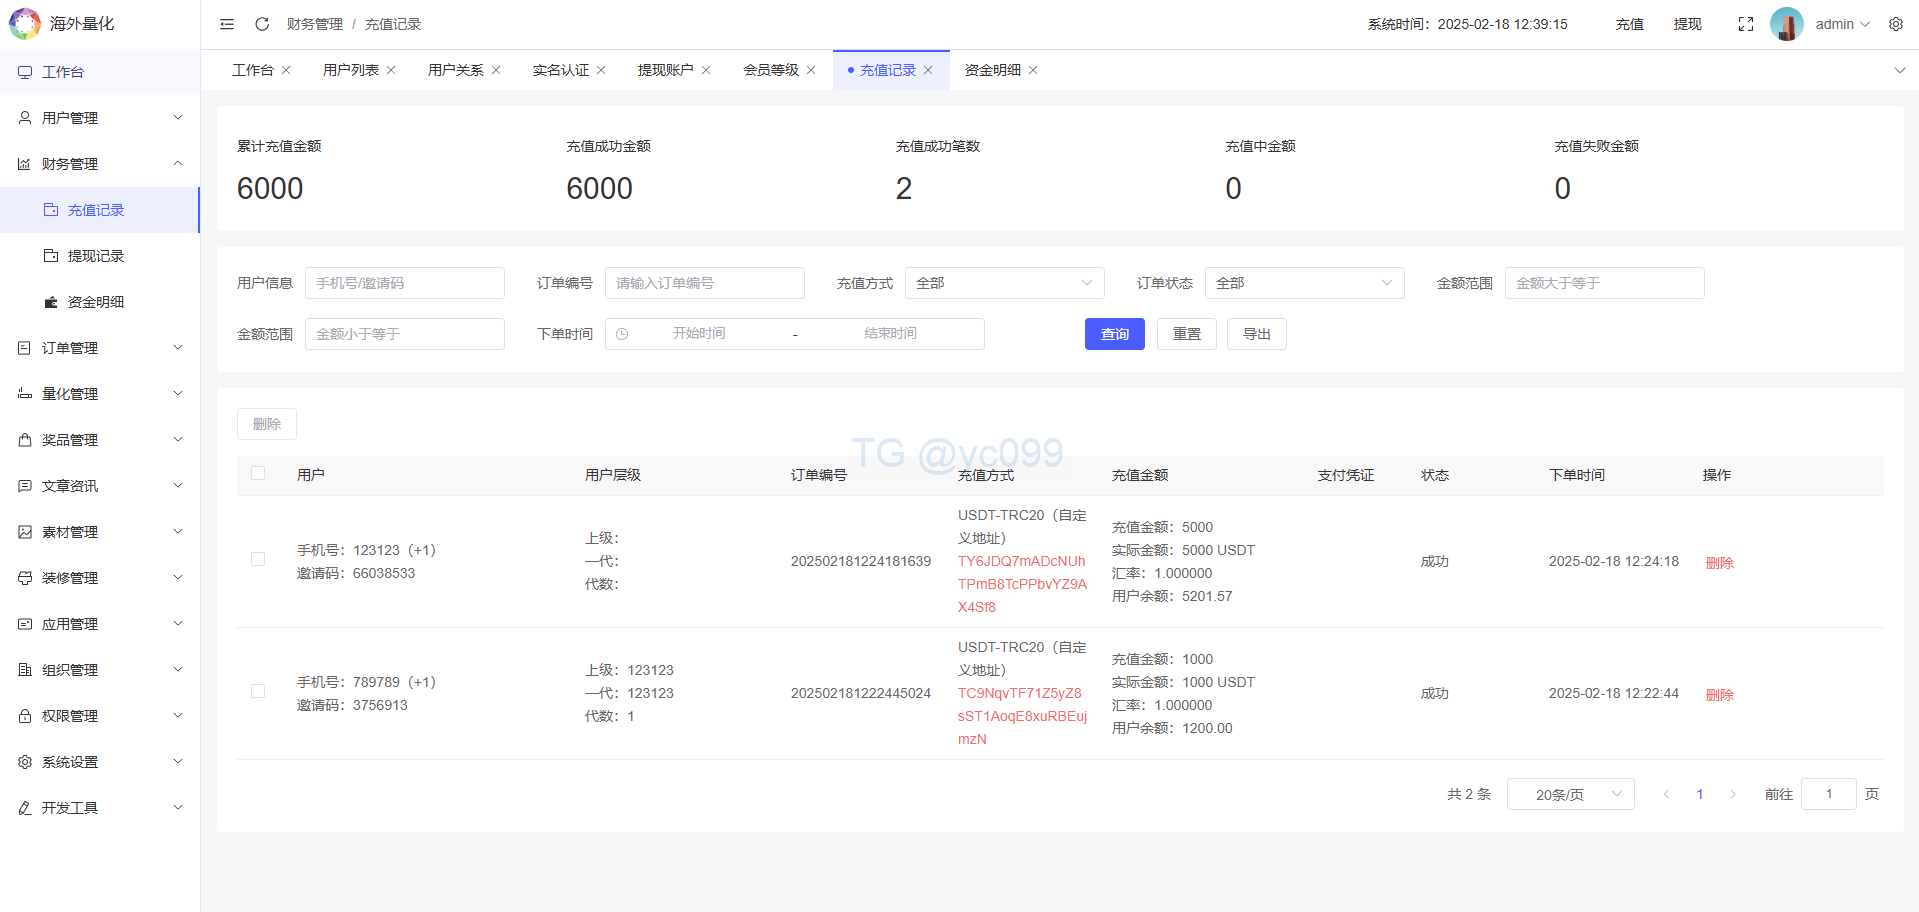This screenshot has height=912, width=1919.
Task: Collapse the sidebar with the hamburger icon
Action: (227, 24)
